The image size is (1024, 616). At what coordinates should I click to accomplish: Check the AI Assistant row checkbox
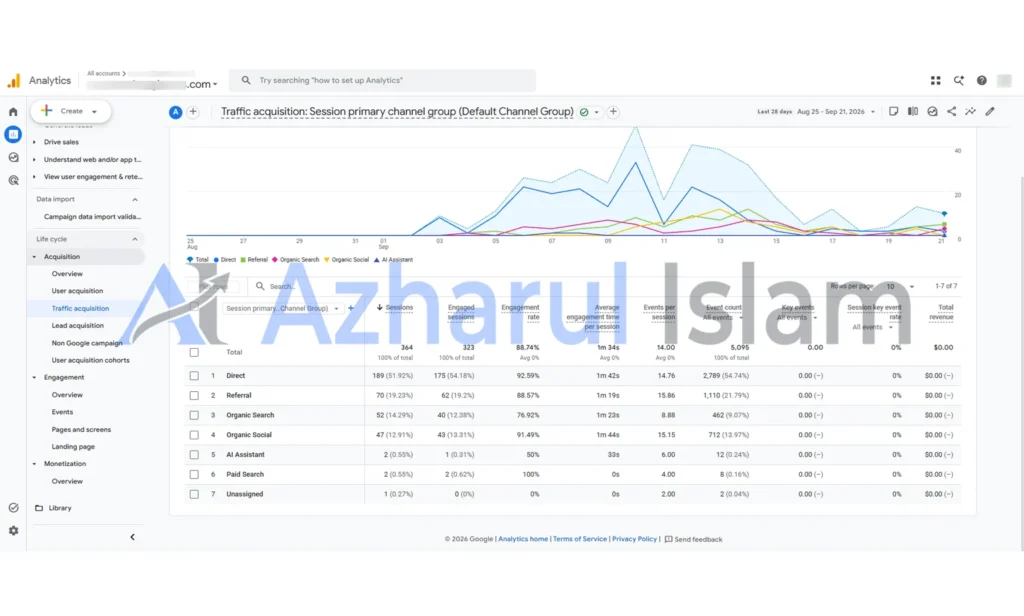194,455
